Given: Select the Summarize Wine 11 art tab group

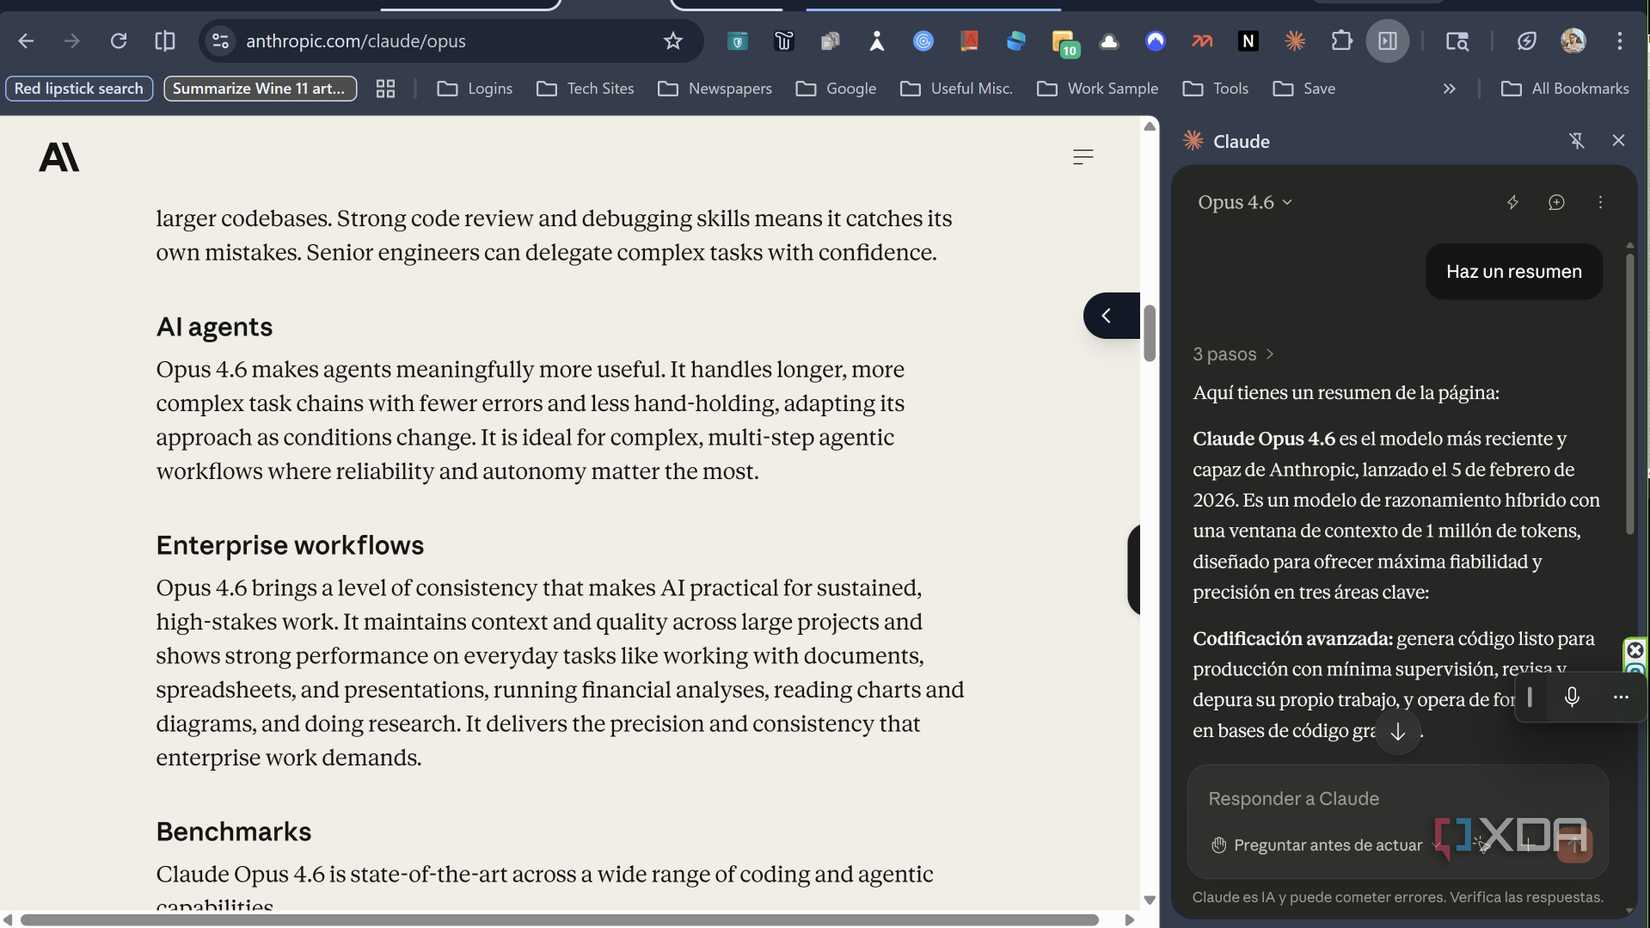Looking at the screenshot, I should [260, 88].
